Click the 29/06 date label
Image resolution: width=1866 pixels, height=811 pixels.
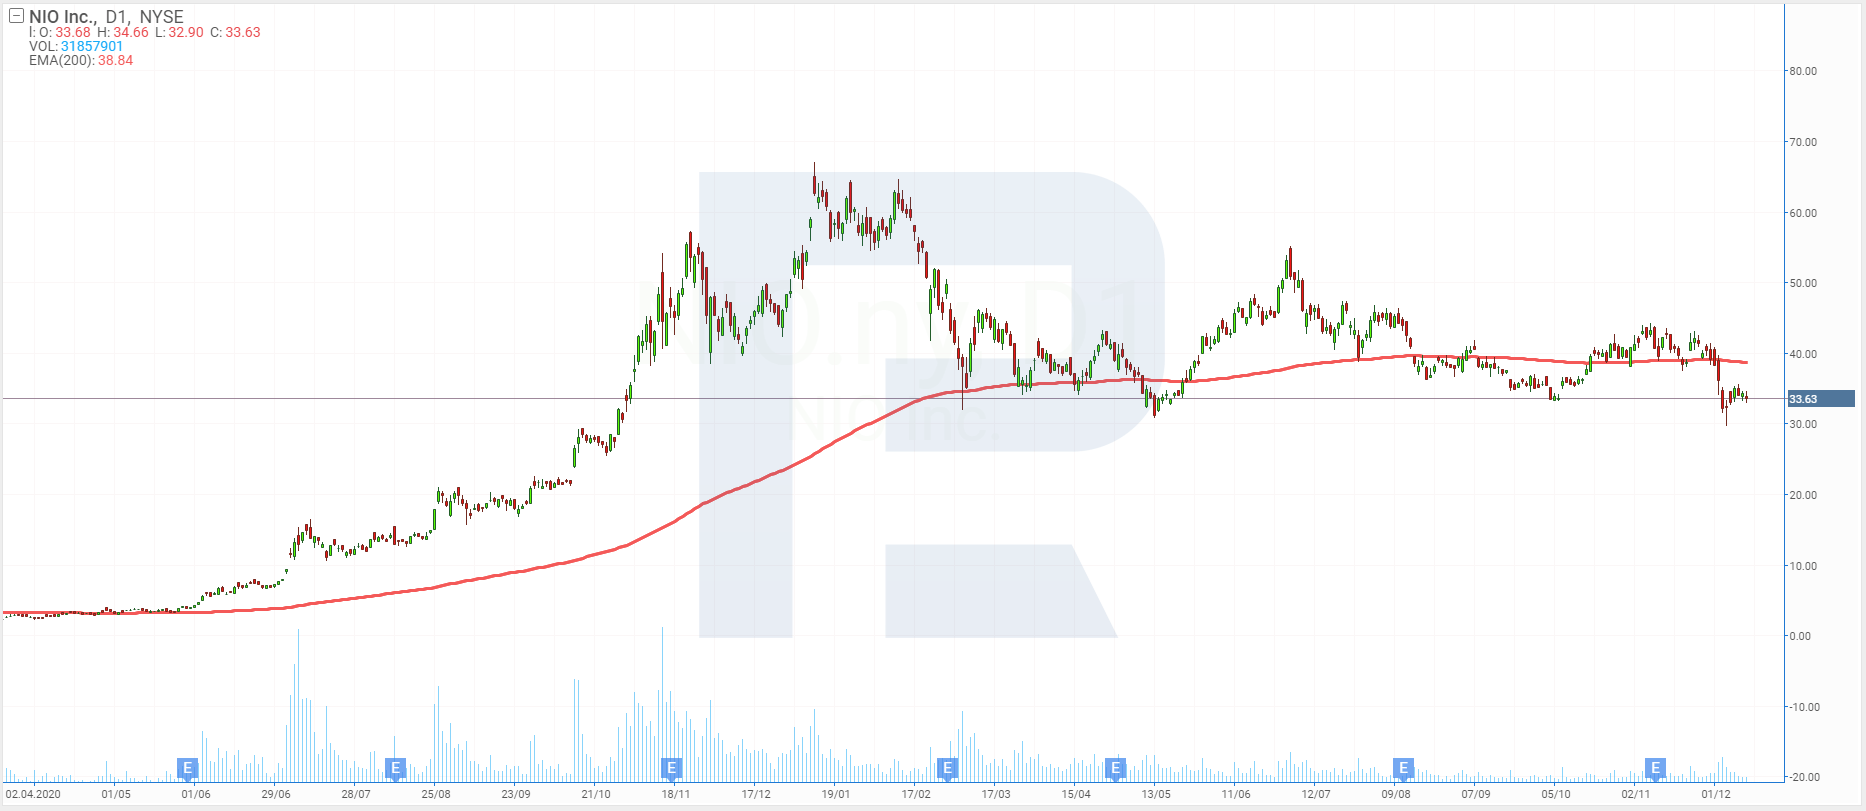tap(276, 795)
